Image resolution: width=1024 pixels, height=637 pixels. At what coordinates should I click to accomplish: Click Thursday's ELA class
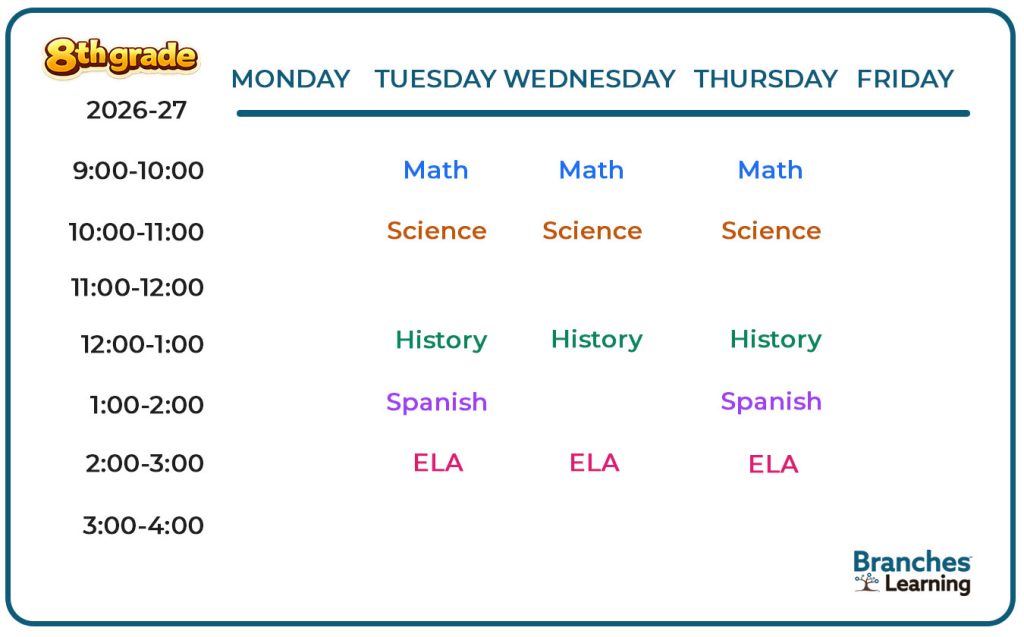point(773,464)
